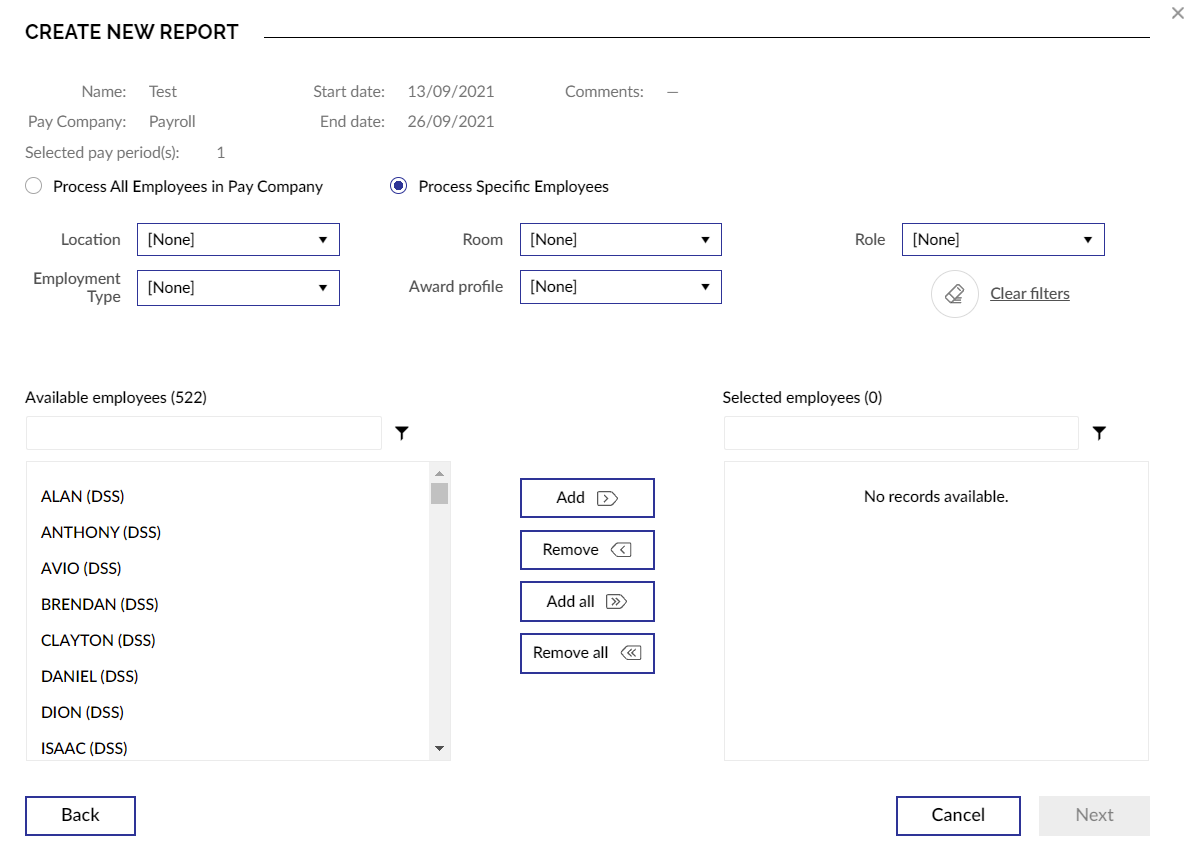Select Process Specific Employees option
1195x851 pixels.
(399, 186)
